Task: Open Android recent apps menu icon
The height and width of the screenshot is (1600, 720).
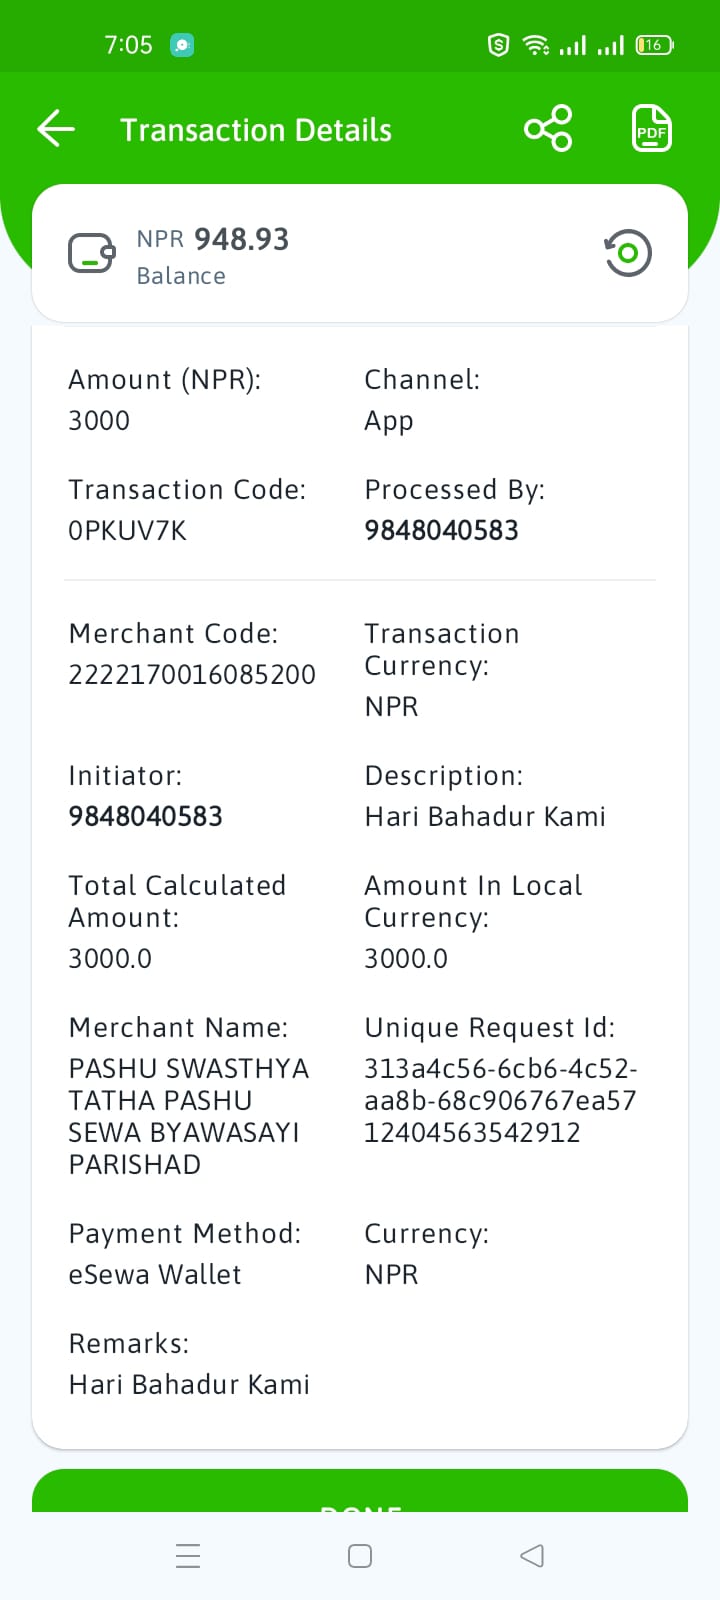Action: (x=188, y=1556)
